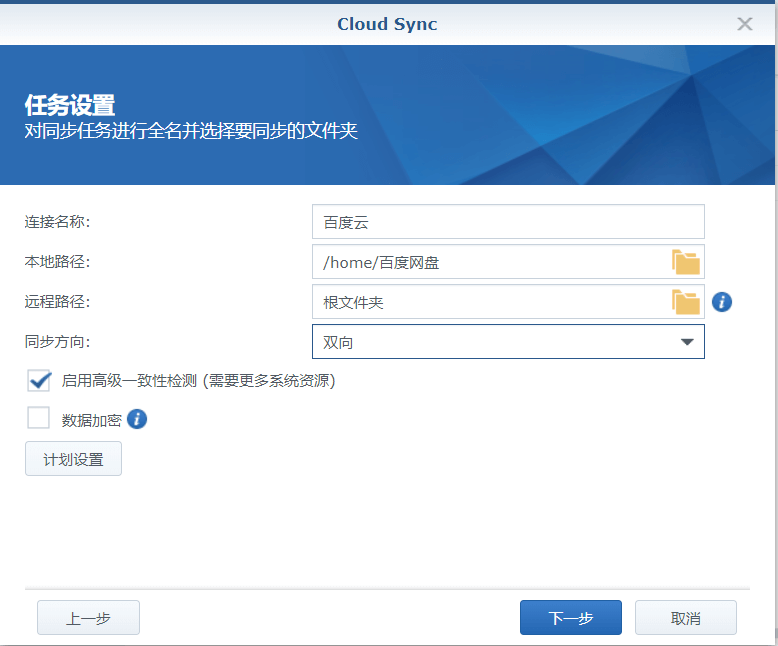Enable the 数据加密 checkbox

tap(39, 419)
